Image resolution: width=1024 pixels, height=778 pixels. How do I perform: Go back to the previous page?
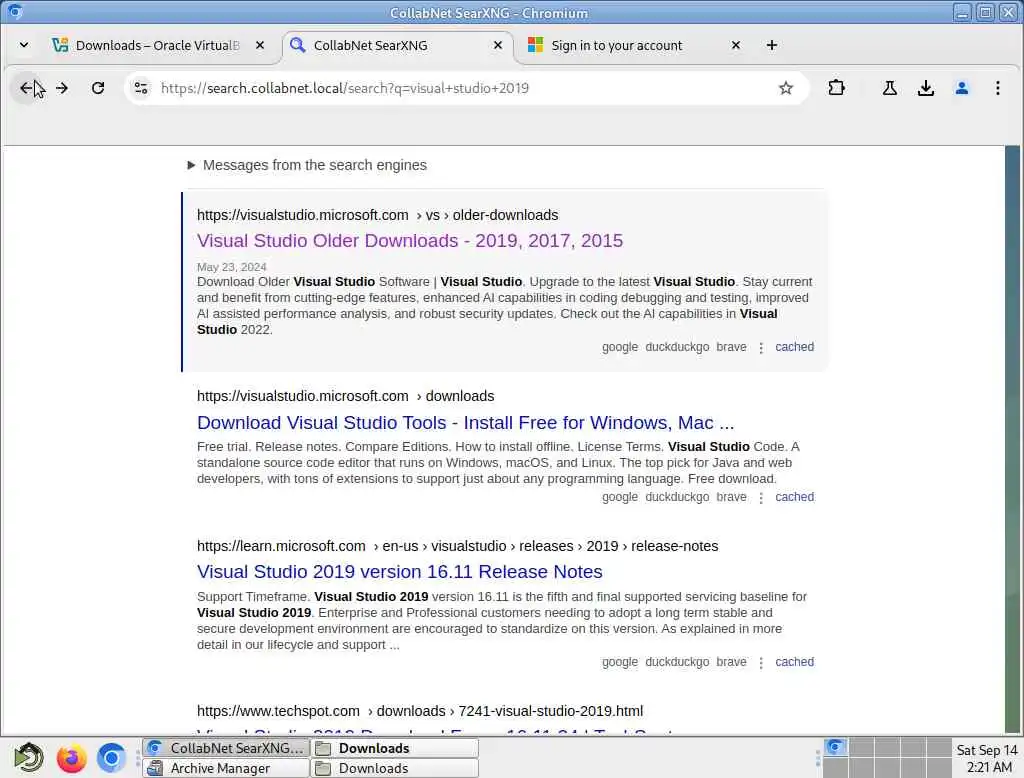(26, 88)
